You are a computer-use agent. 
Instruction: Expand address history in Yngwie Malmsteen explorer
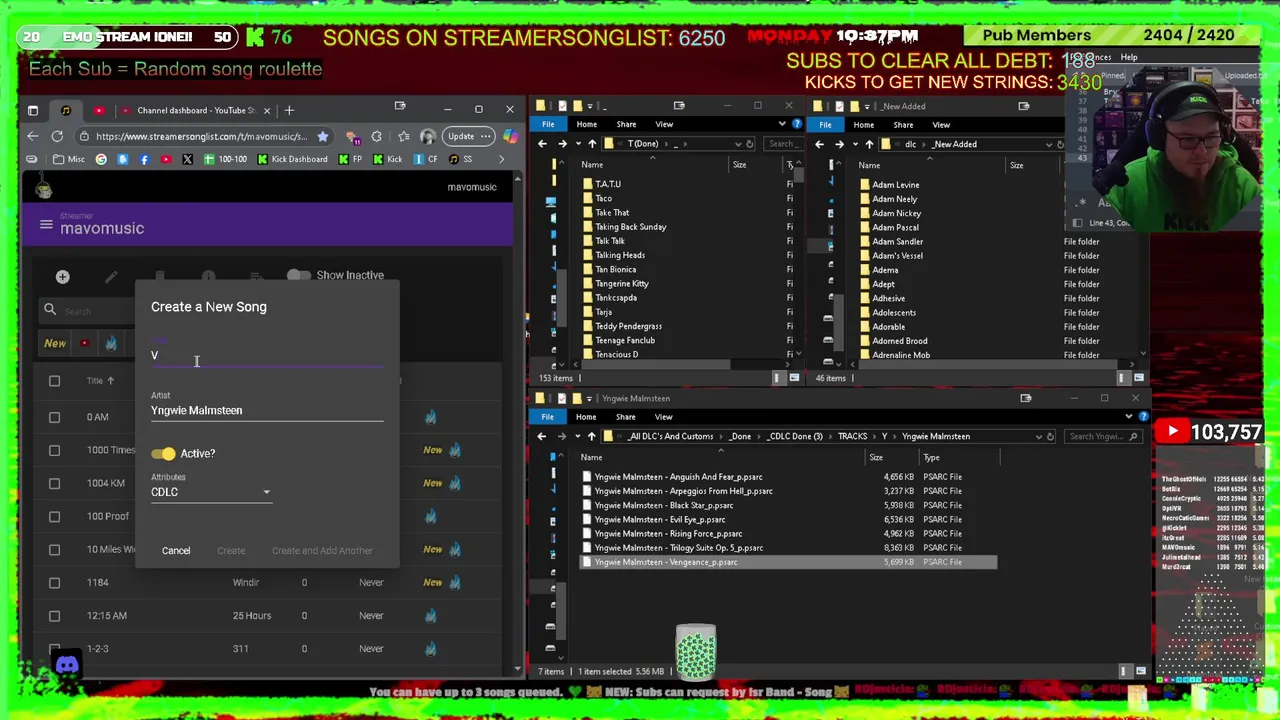tap(1038, 436)
